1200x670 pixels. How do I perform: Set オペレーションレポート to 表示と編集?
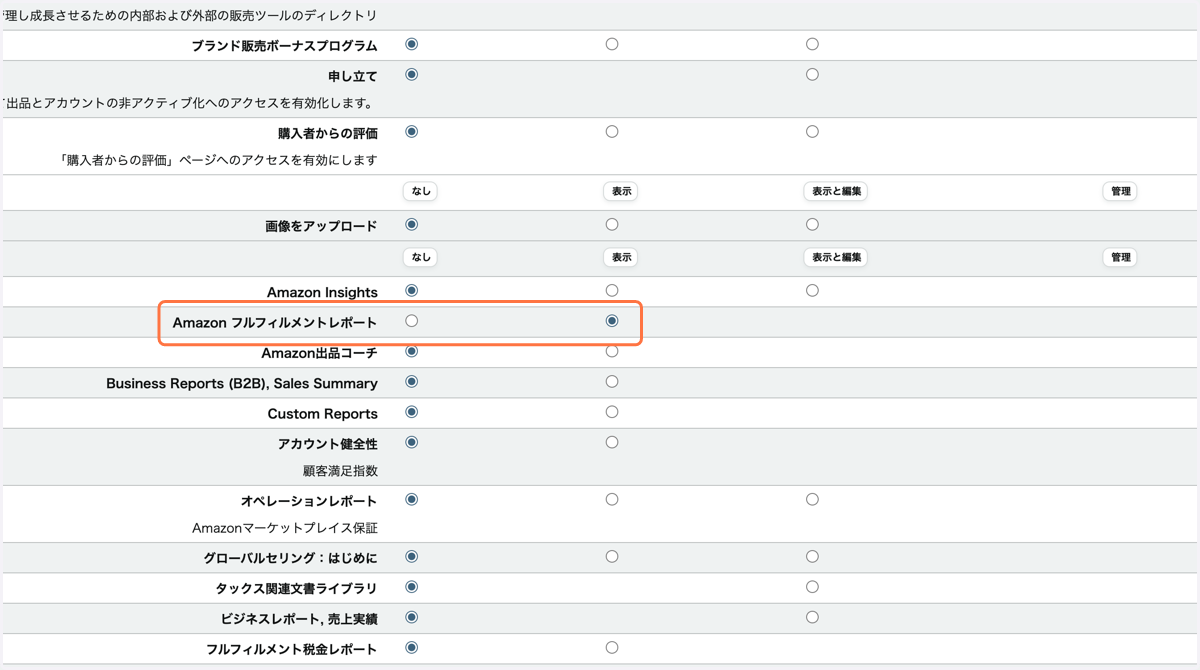tap(812, 499)
